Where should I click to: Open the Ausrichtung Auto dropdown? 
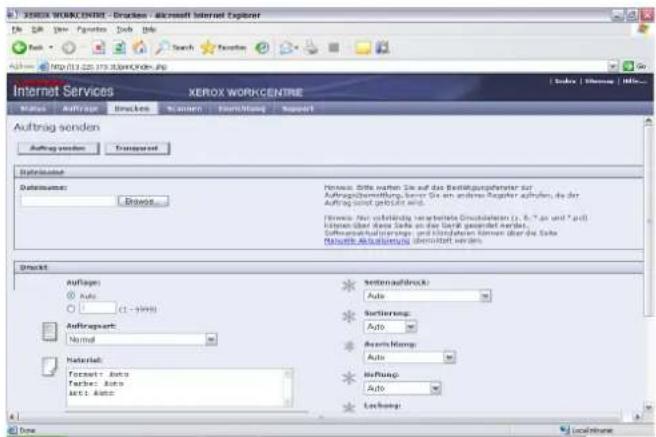coord(409,358)
